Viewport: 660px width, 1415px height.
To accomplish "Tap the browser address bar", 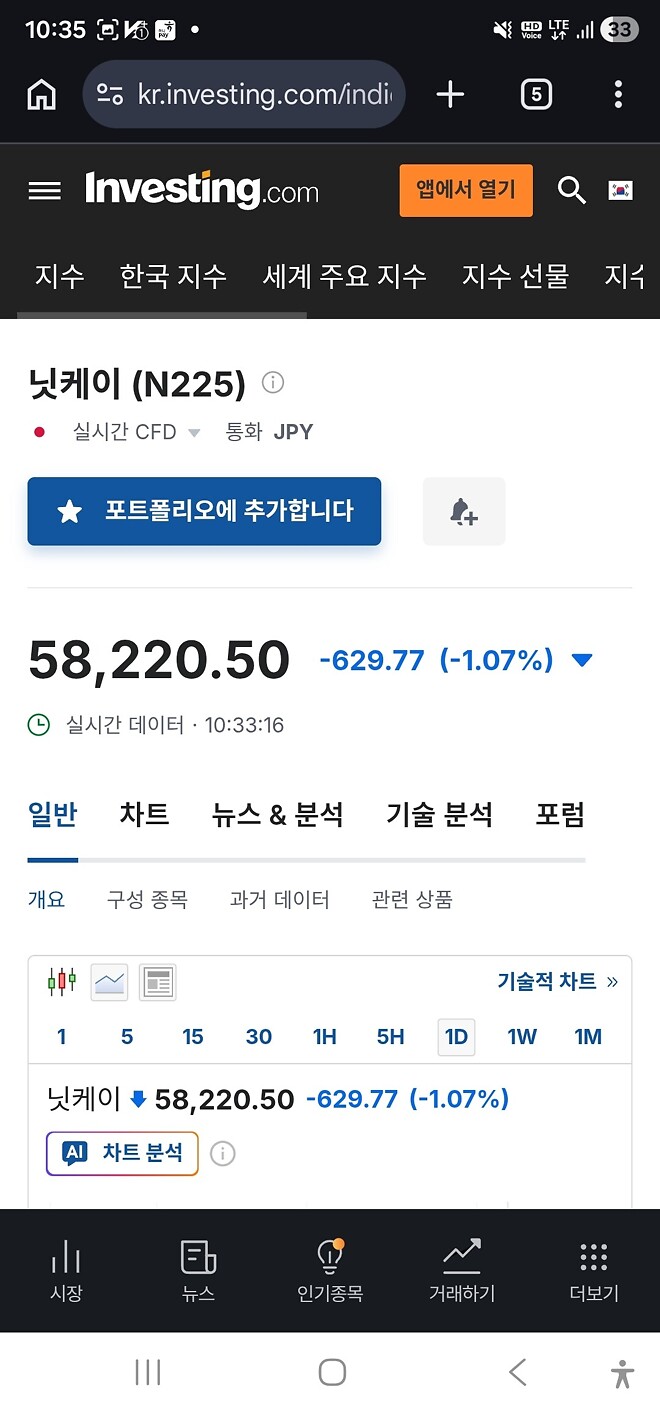I will pyautogui.click(x=243, y=94).
